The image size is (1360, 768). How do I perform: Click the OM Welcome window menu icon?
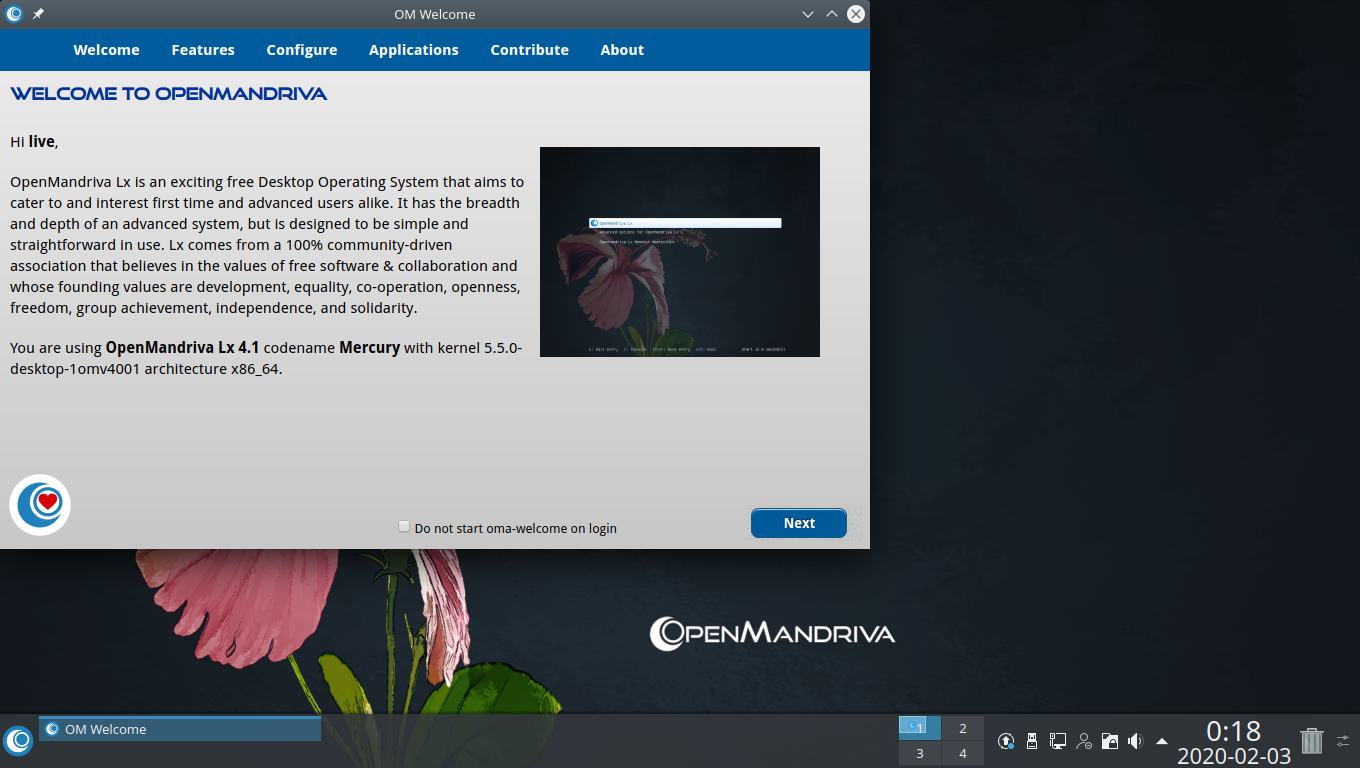tap(14, 14)
